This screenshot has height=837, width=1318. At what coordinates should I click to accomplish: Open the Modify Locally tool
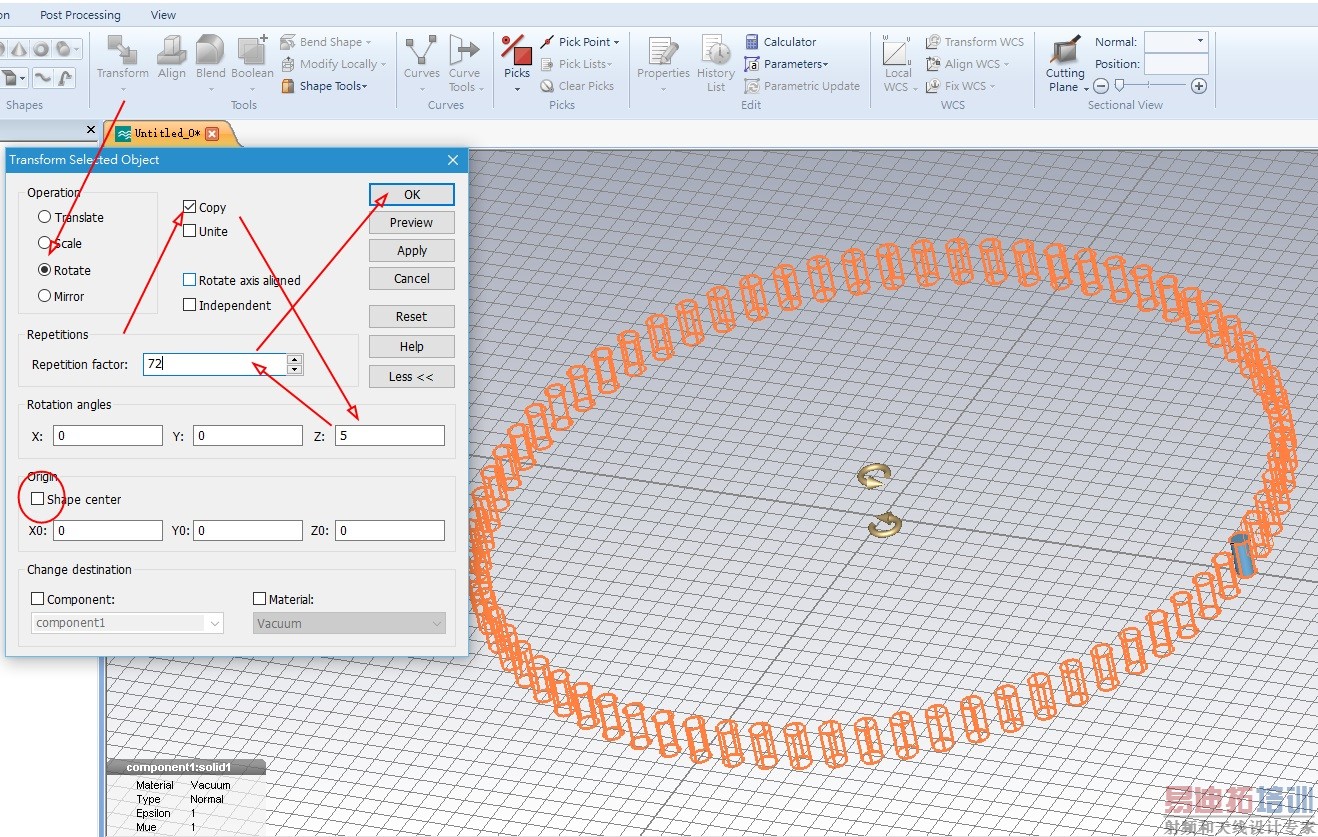(x=332, y=64)
